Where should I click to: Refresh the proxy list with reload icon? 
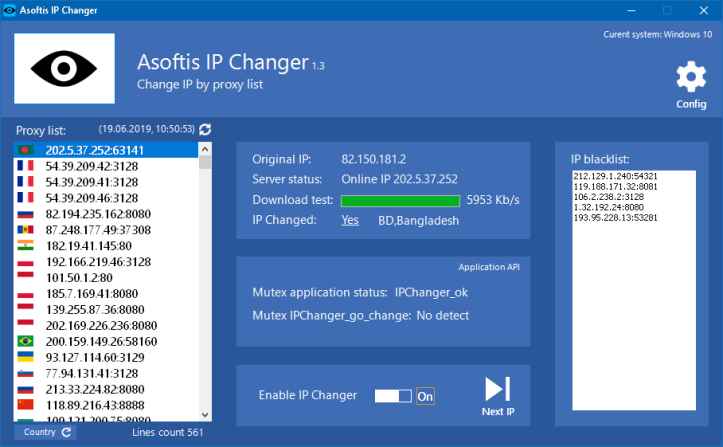coord(205,130)
